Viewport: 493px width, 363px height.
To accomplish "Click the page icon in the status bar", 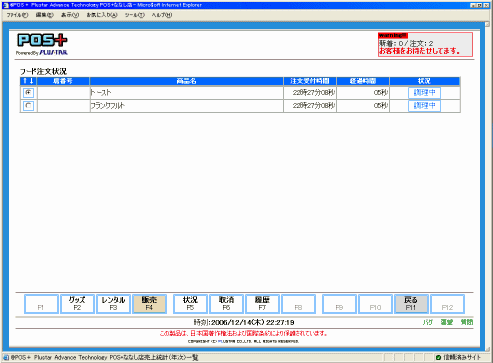I will tap(6, 357).
